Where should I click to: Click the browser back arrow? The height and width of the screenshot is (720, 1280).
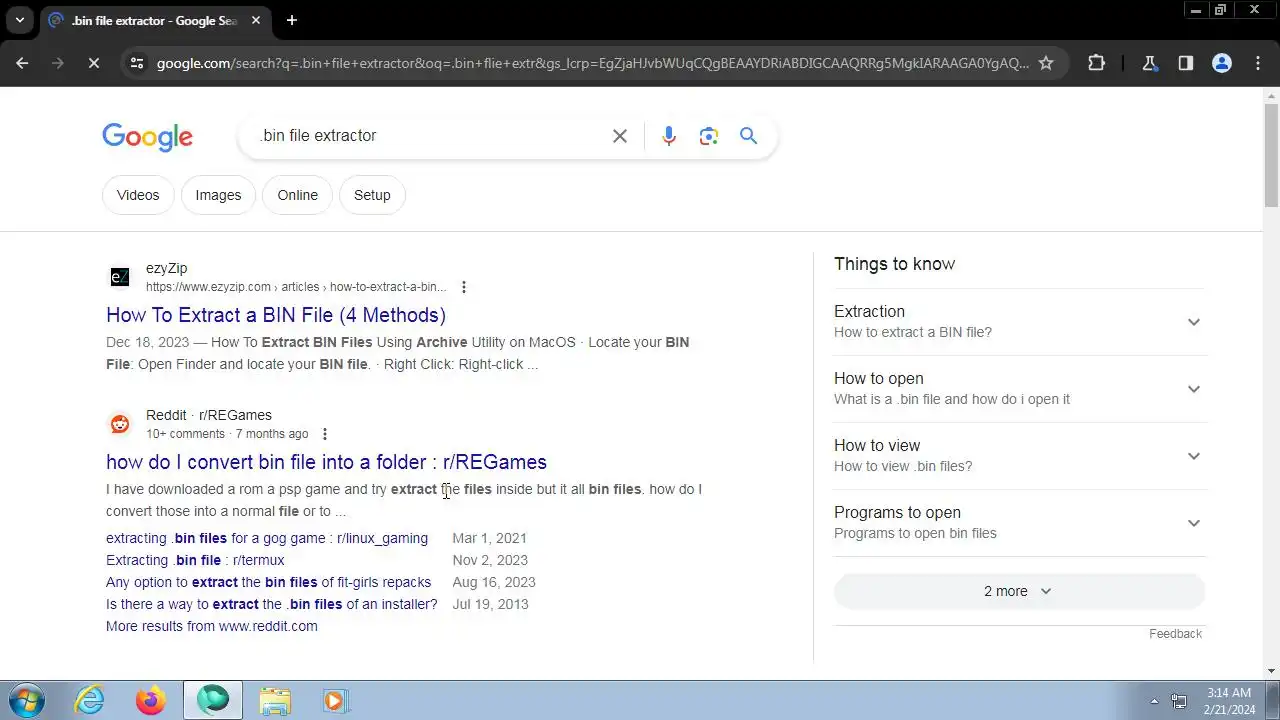pos(22,63)
